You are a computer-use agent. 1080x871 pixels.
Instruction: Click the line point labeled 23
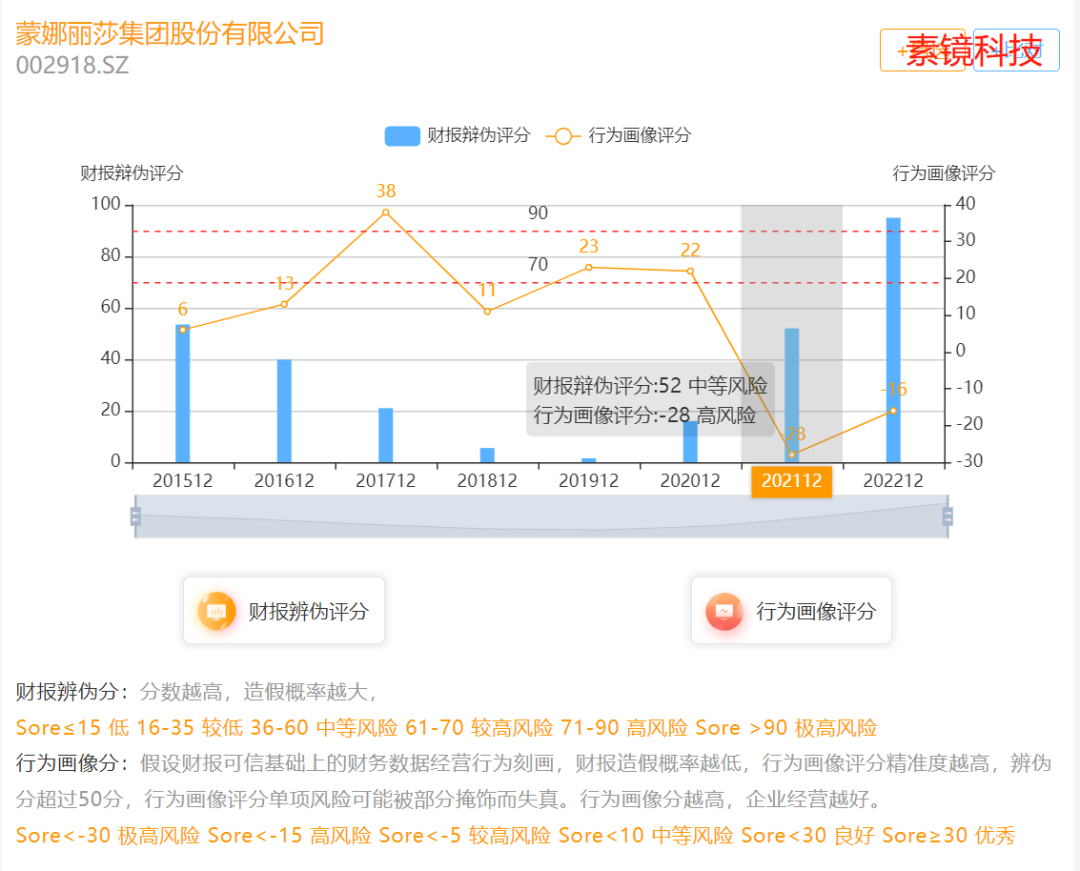pyautogui.click(x=589, y=267)
